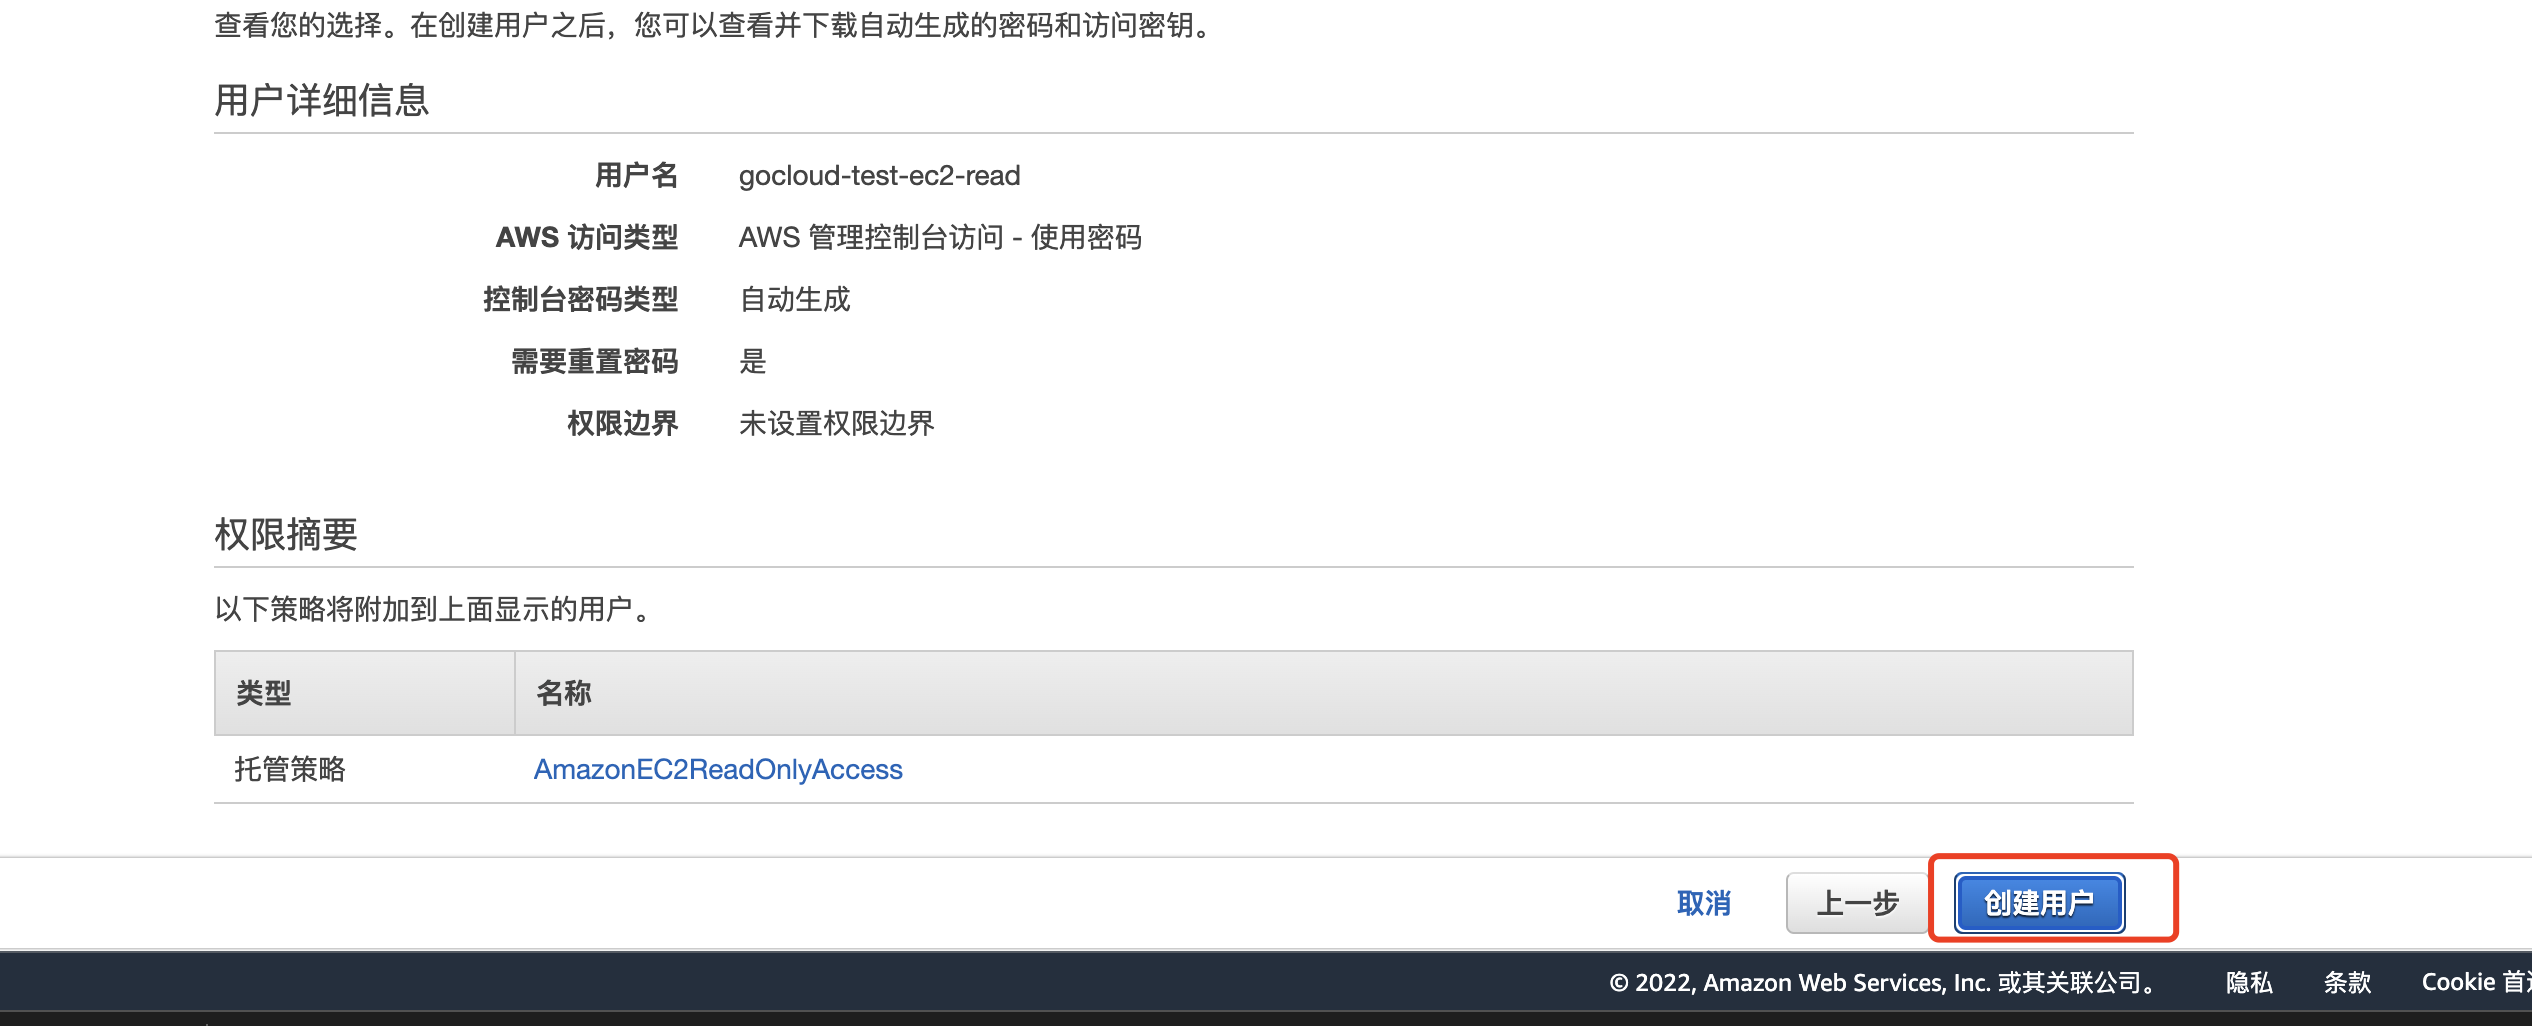Click the 用户名 field label
The width and height of the screenshot is (2532, 1026).
tap(636, 175)
